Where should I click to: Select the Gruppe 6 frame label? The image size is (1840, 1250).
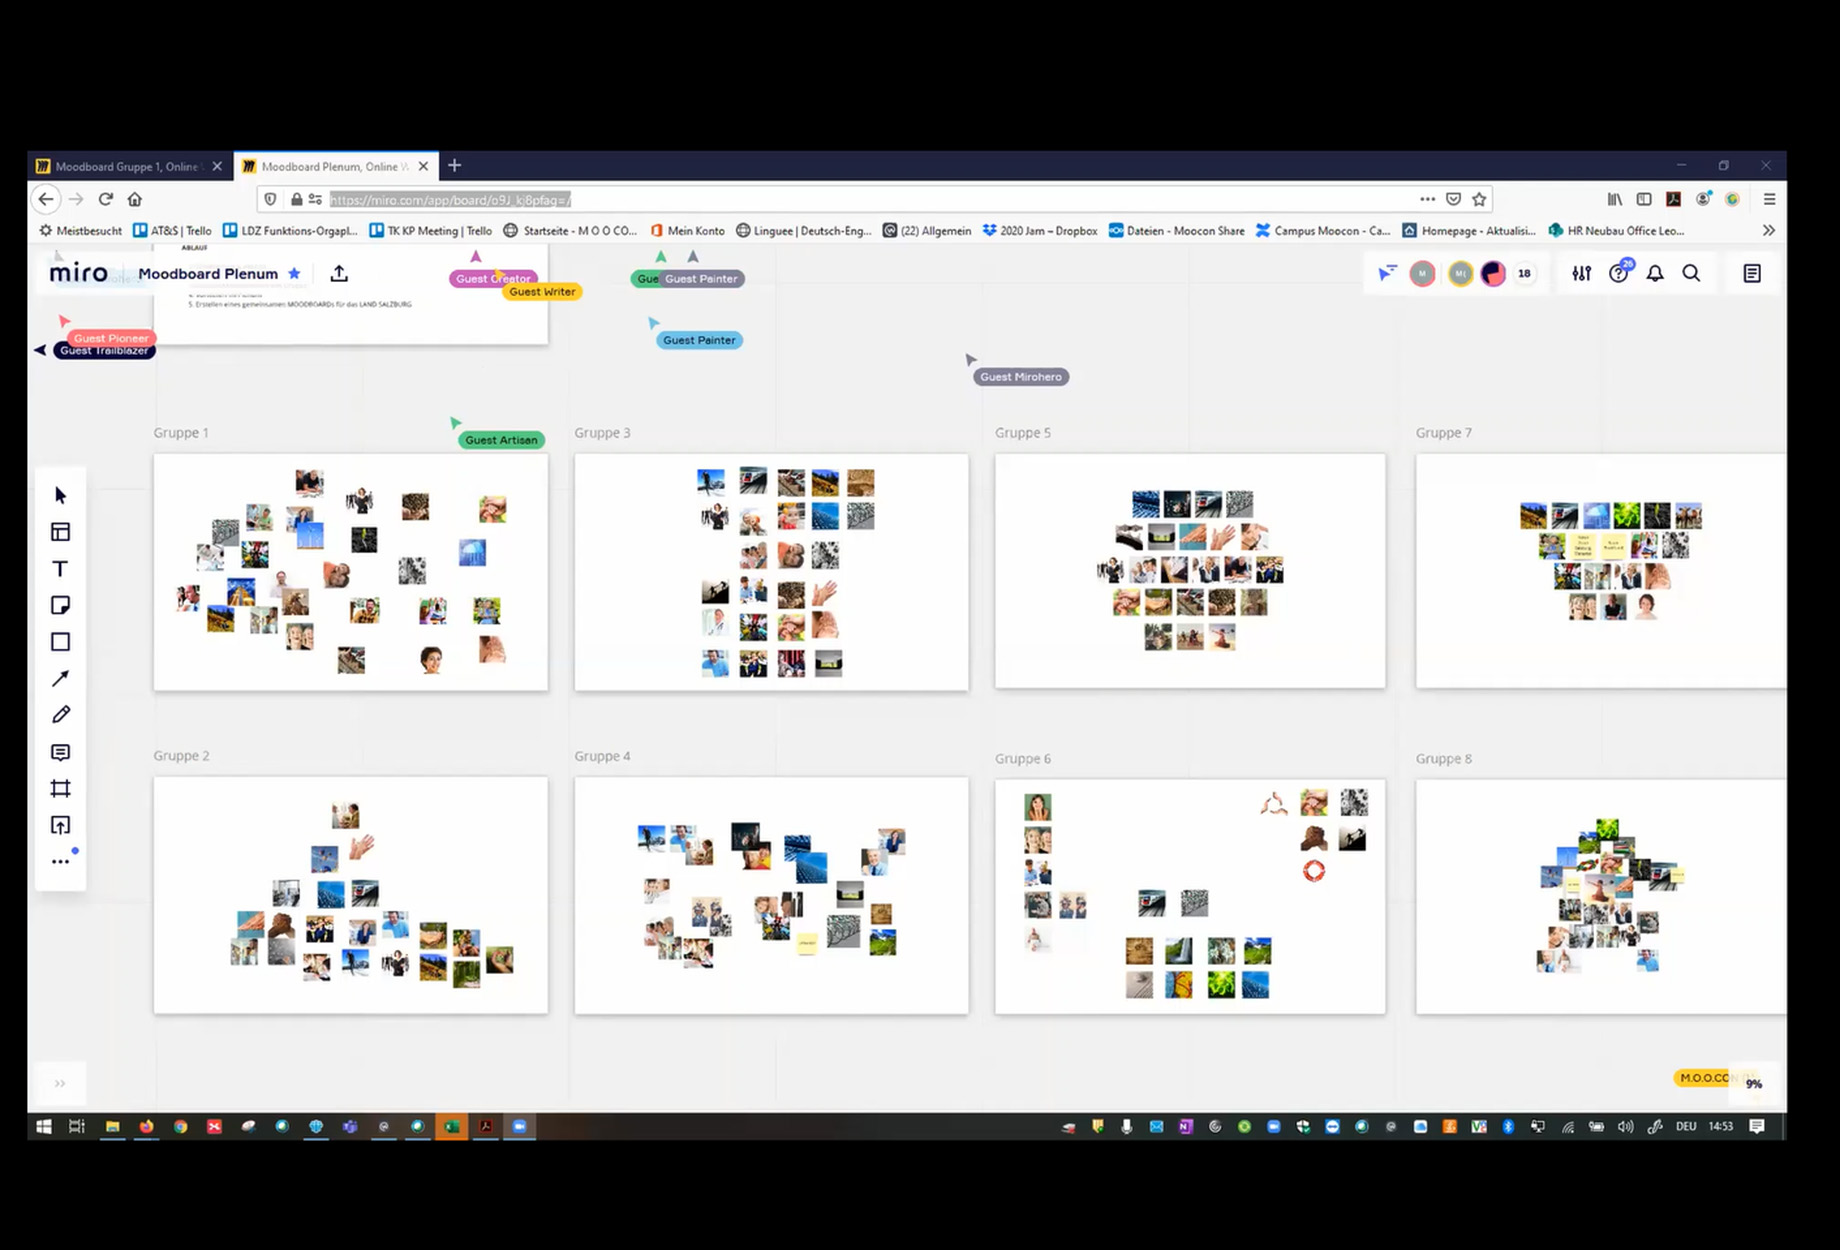pos(1023,759)
